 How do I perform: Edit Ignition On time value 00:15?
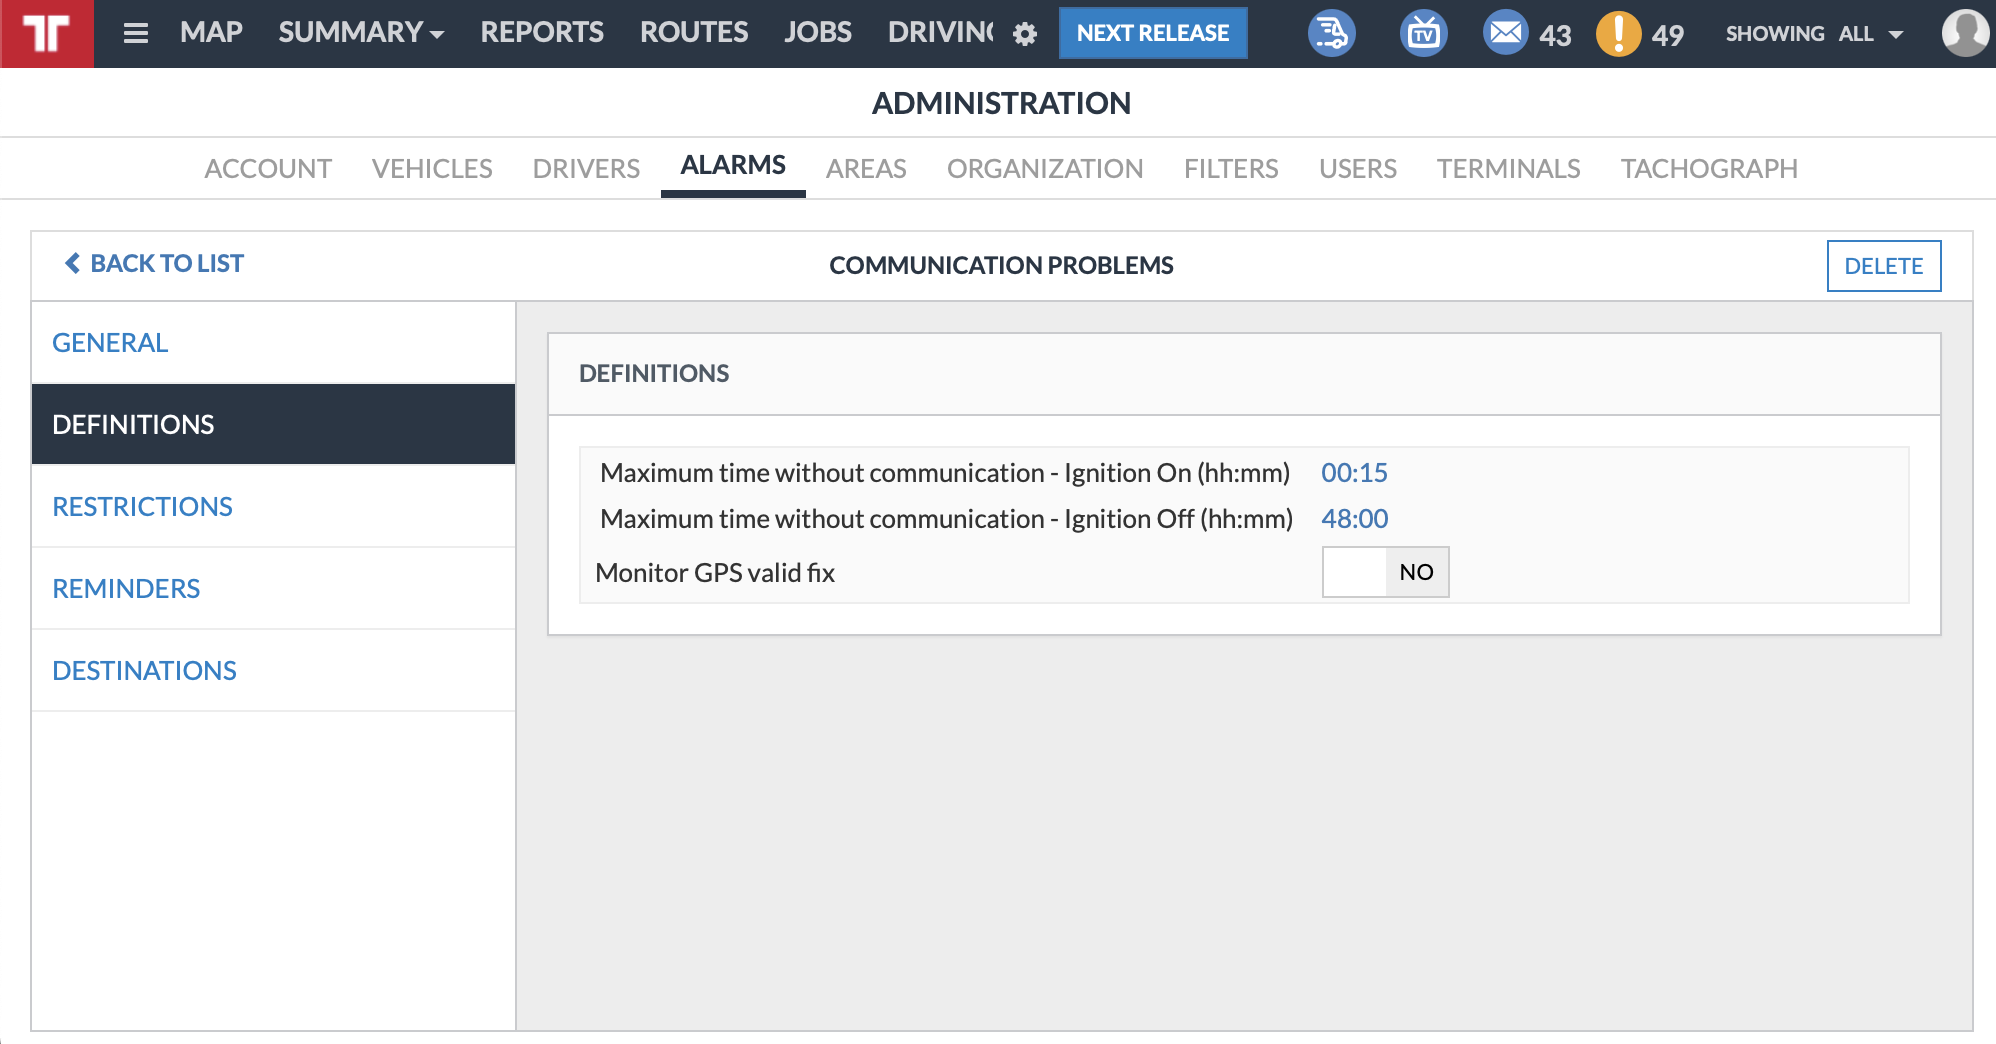pyautogui.click(x=1354, y=473)
